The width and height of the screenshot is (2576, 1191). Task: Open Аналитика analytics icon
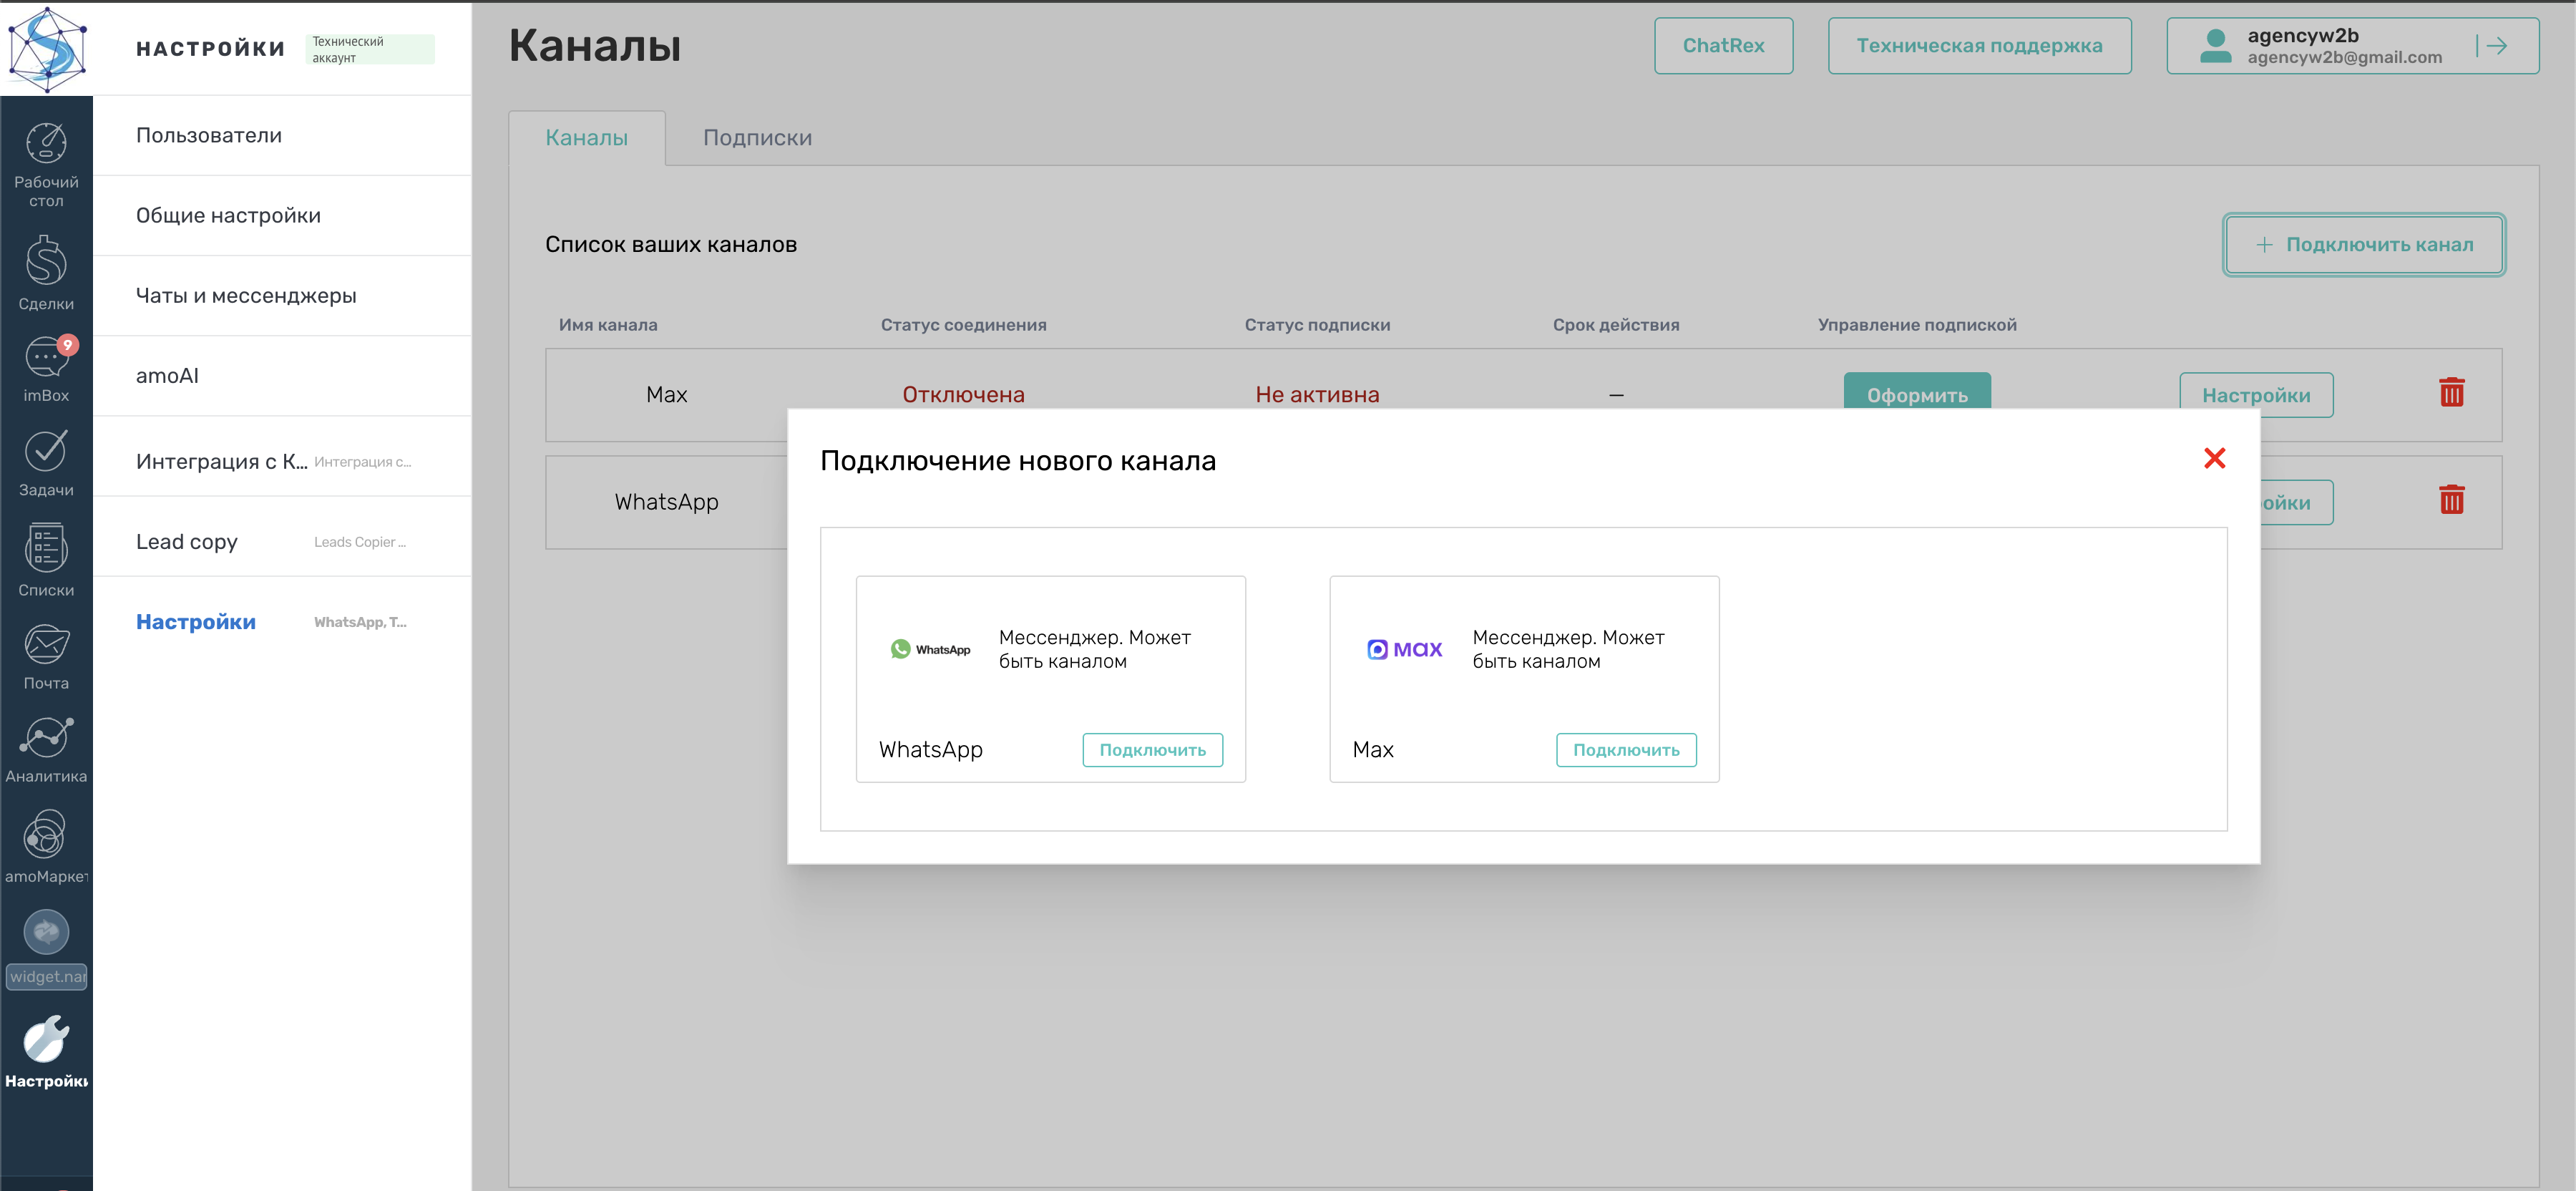[x=46, y=739]
